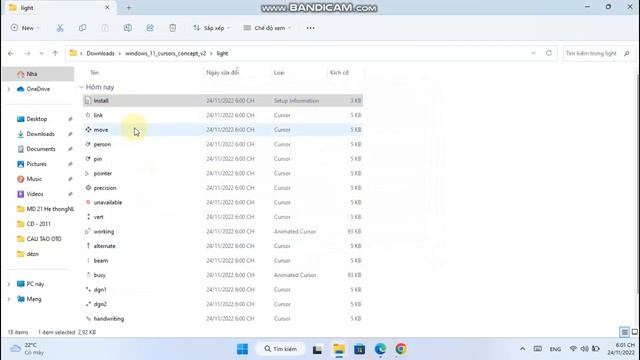Image resolution: width=640 pixels, height=360 pixels.
Task: Select the precision cursor file
Action: pyautogui.click(x=223, y=188)
